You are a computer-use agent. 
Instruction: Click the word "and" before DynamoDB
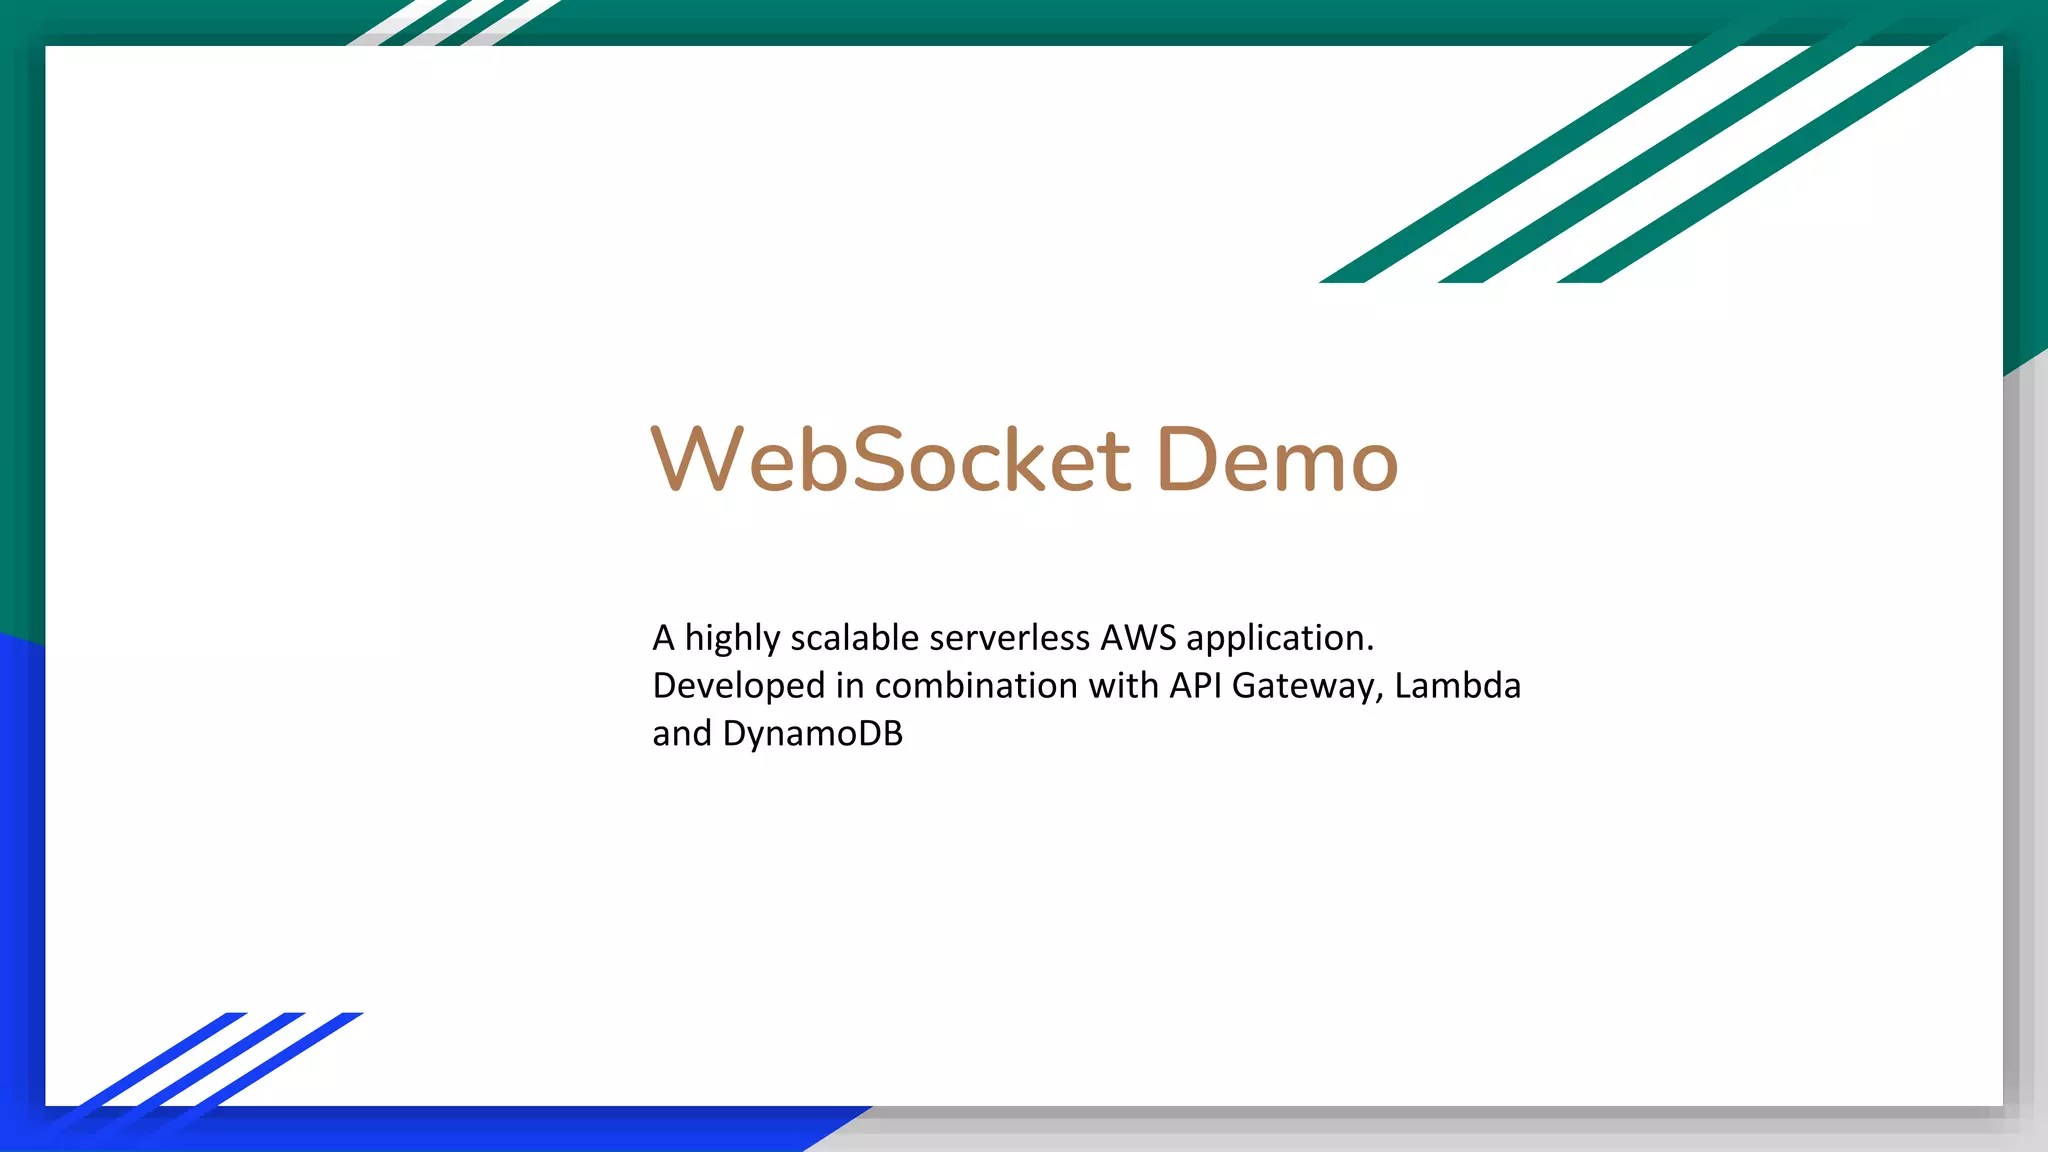pyautogui.click(x=681, y=734)
